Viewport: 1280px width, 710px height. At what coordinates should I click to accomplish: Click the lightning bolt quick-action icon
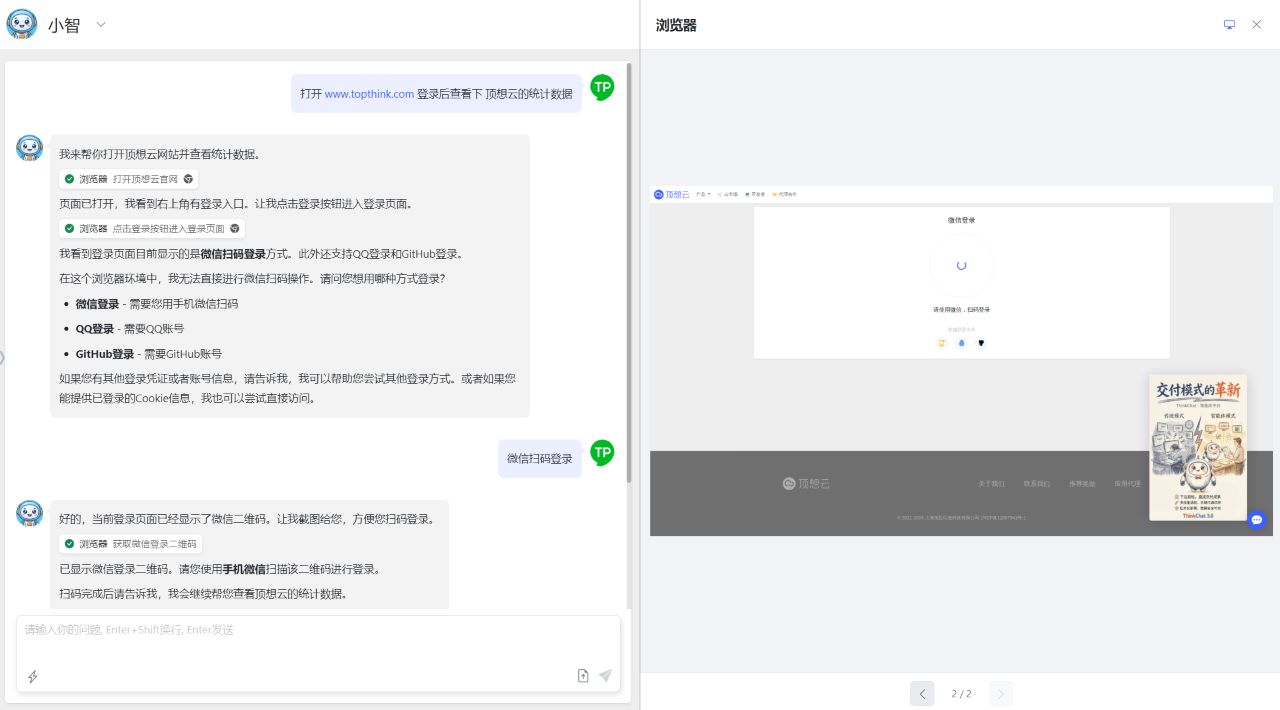[x=32, y=677]
